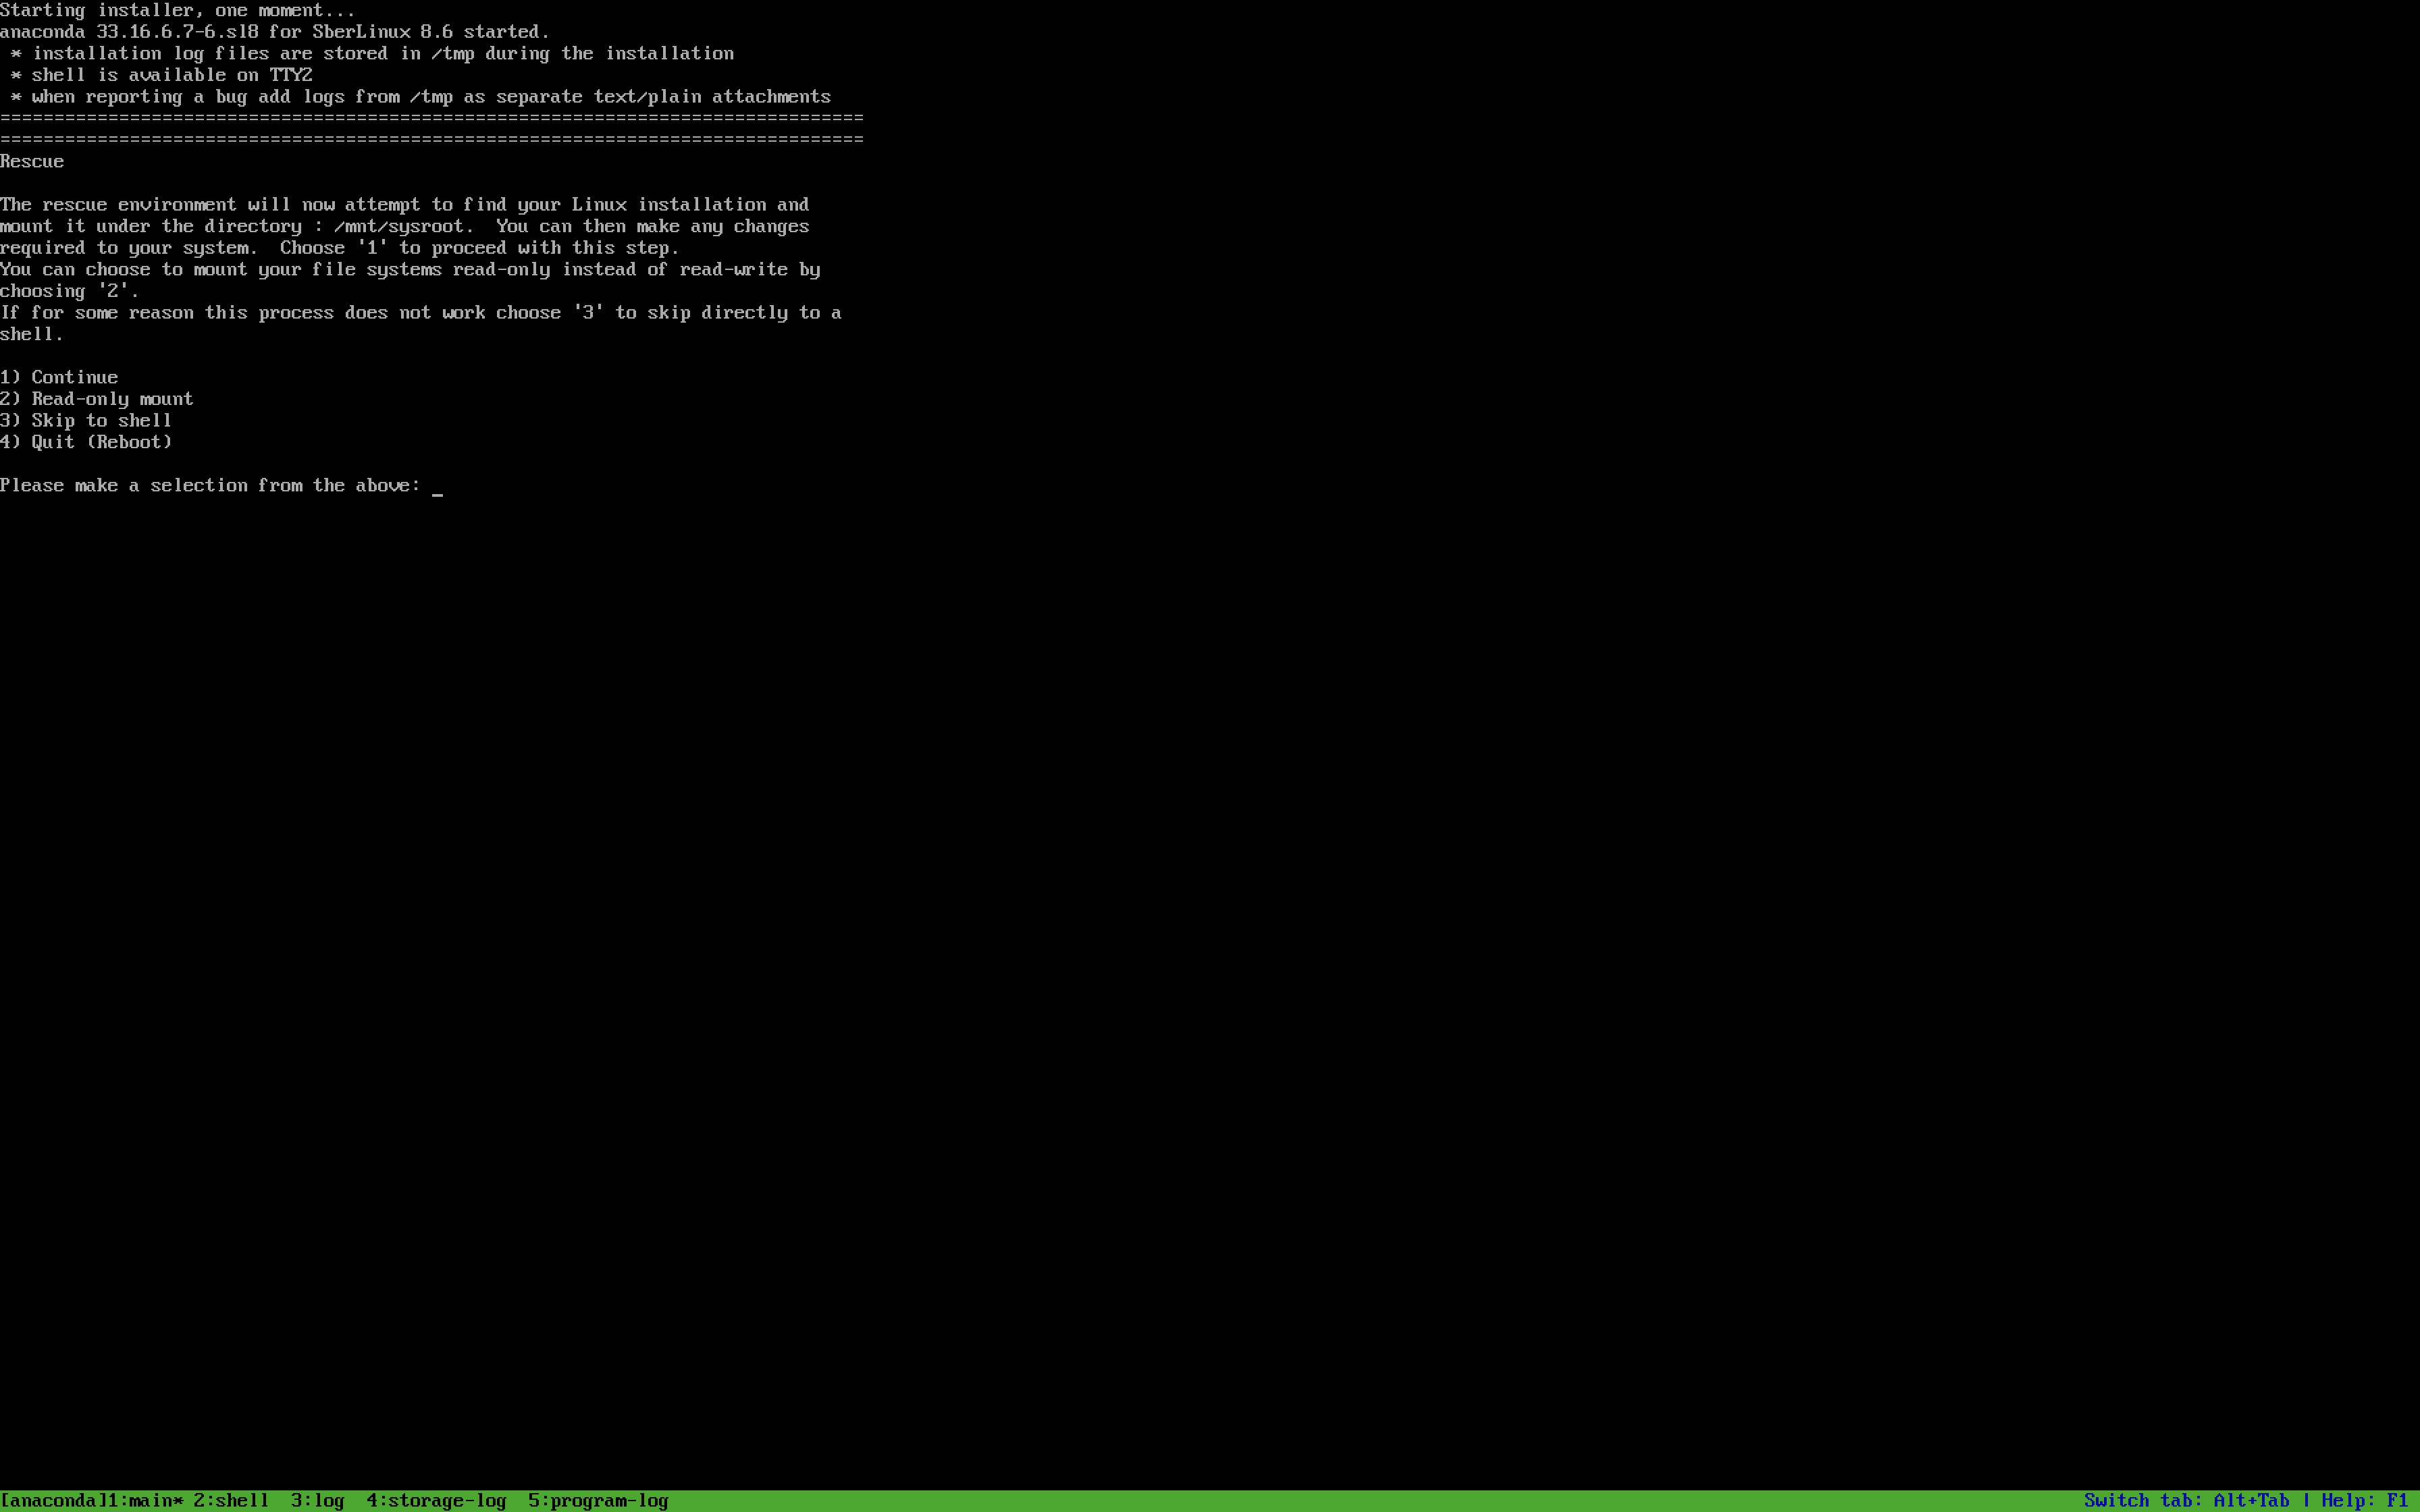
Task: Select the 5:program-log tab
Action: point(598,1500)
